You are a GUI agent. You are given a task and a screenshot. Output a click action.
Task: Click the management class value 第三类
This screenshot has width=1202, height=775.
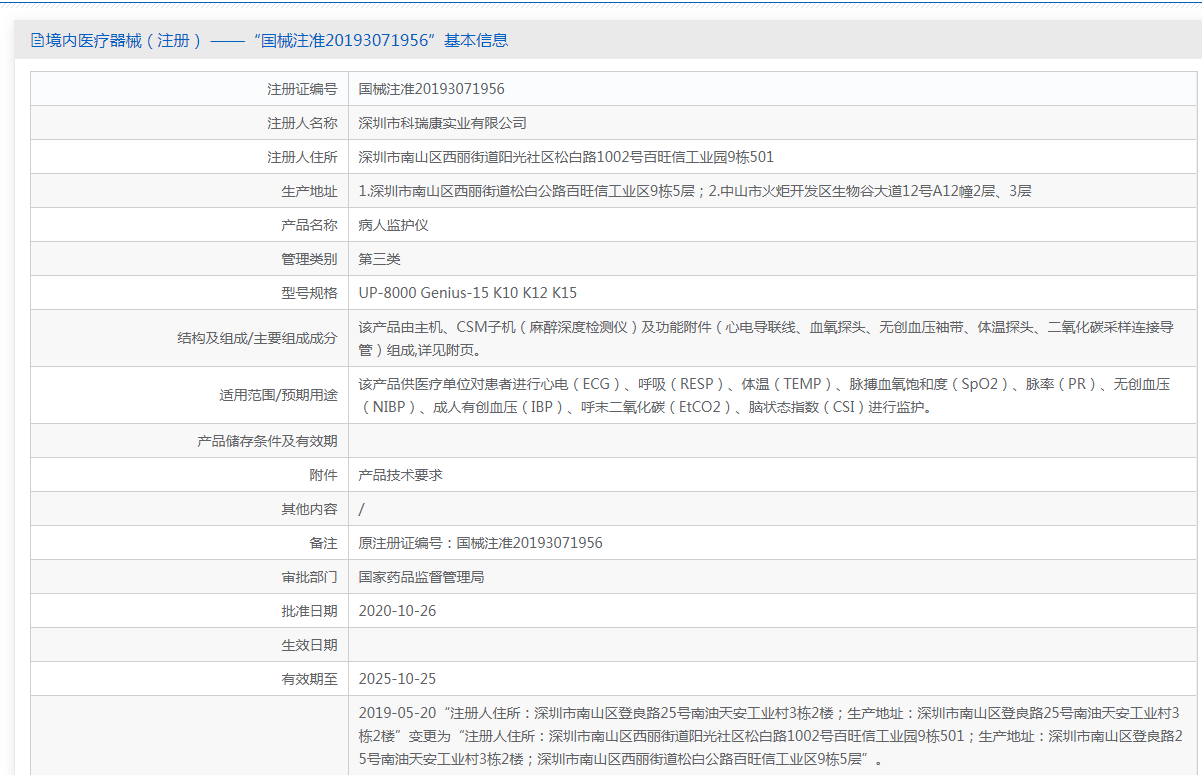point(379,259)
